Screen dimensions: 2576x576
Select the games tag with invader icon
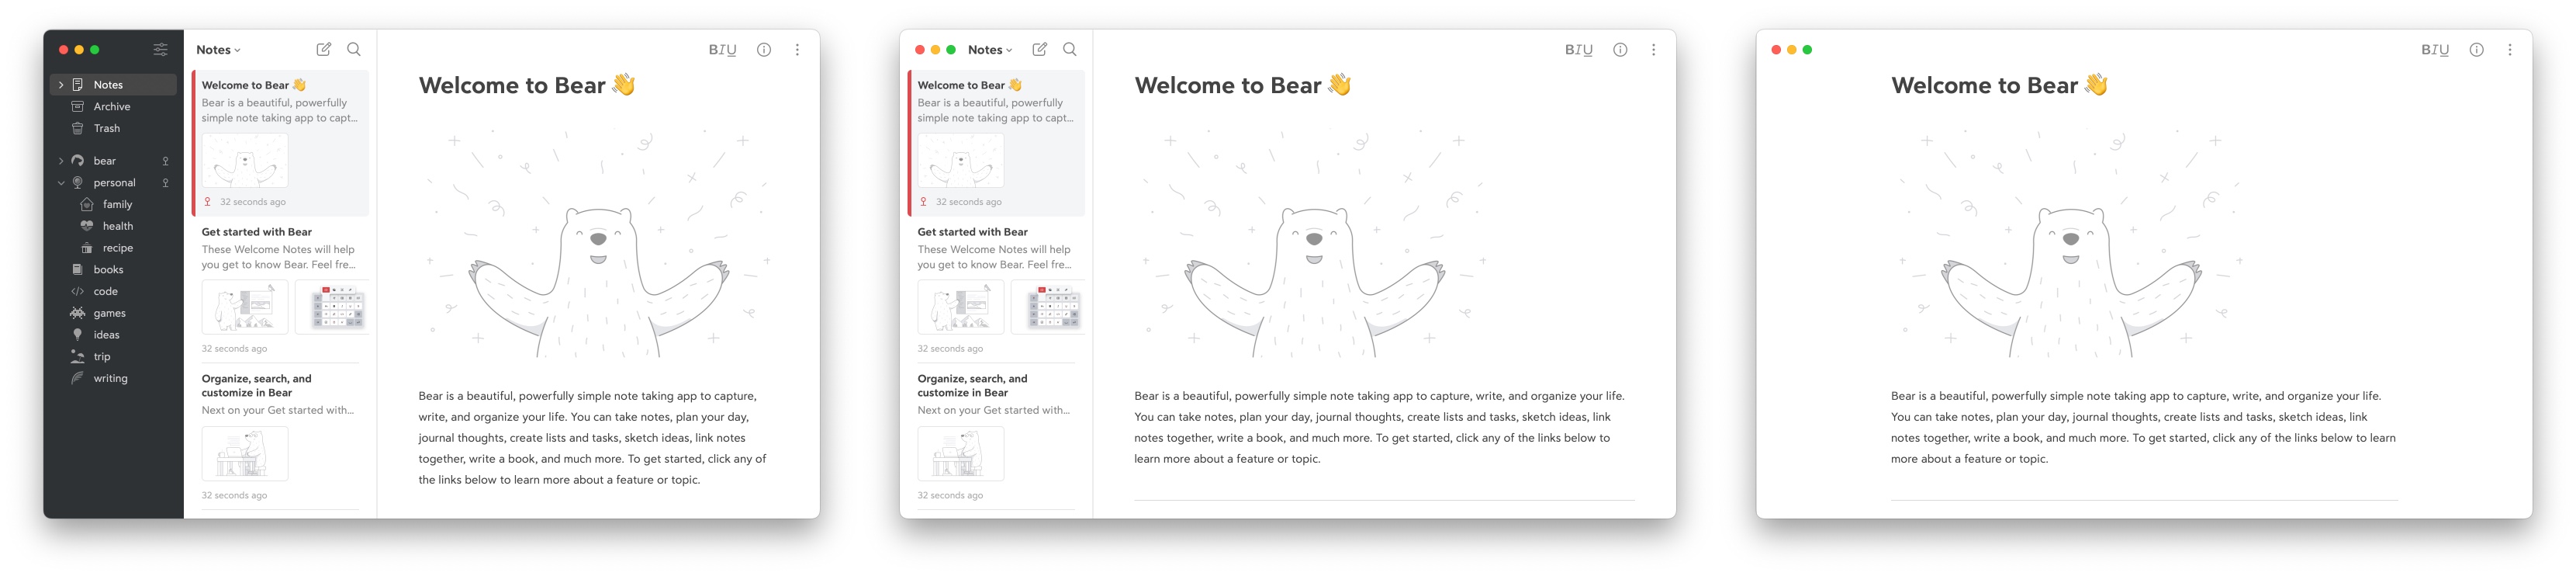[x=109, y=313]
